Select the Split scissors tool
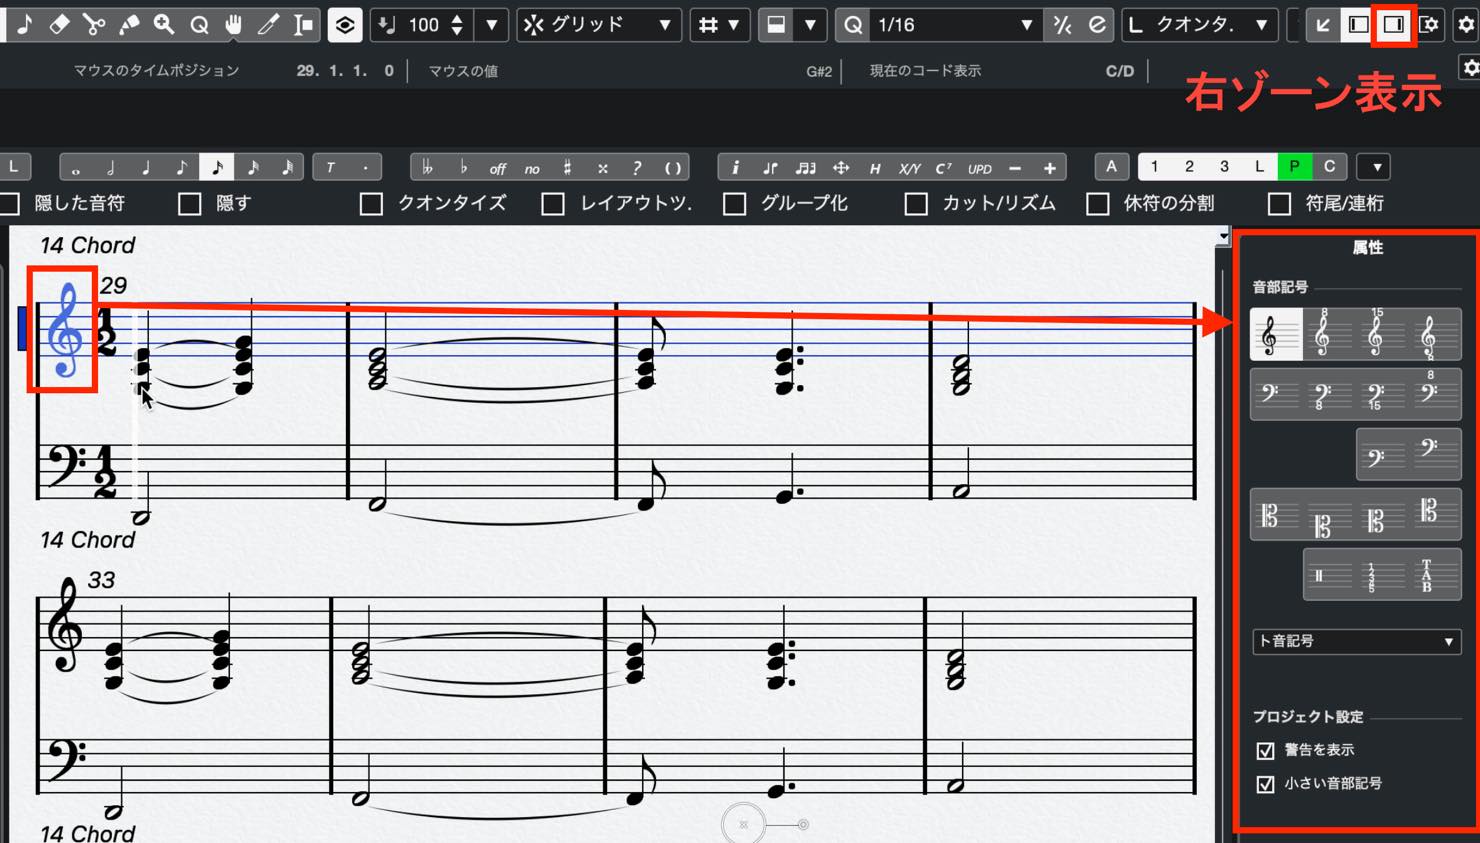The height and width of the screenshot is (843, 1480). pos(94,24)
